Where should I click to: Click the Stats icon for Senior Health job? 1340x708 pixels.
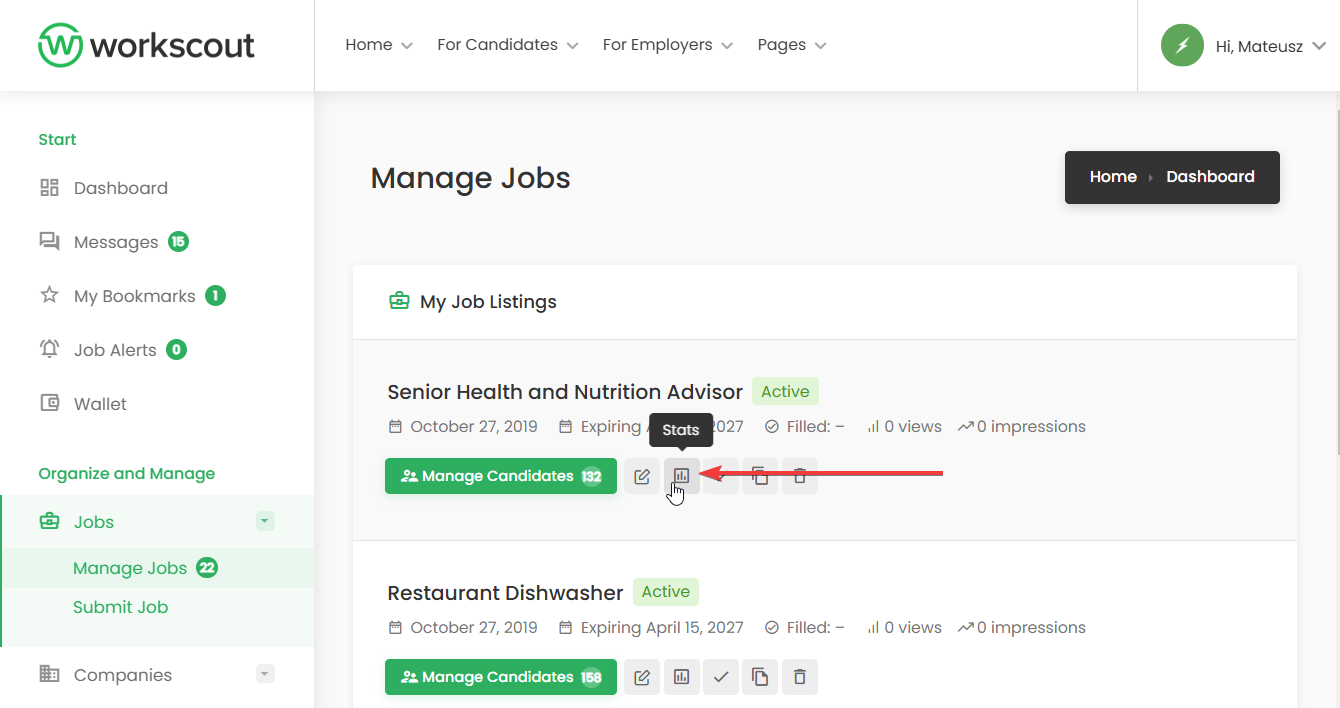pos(682,476)
